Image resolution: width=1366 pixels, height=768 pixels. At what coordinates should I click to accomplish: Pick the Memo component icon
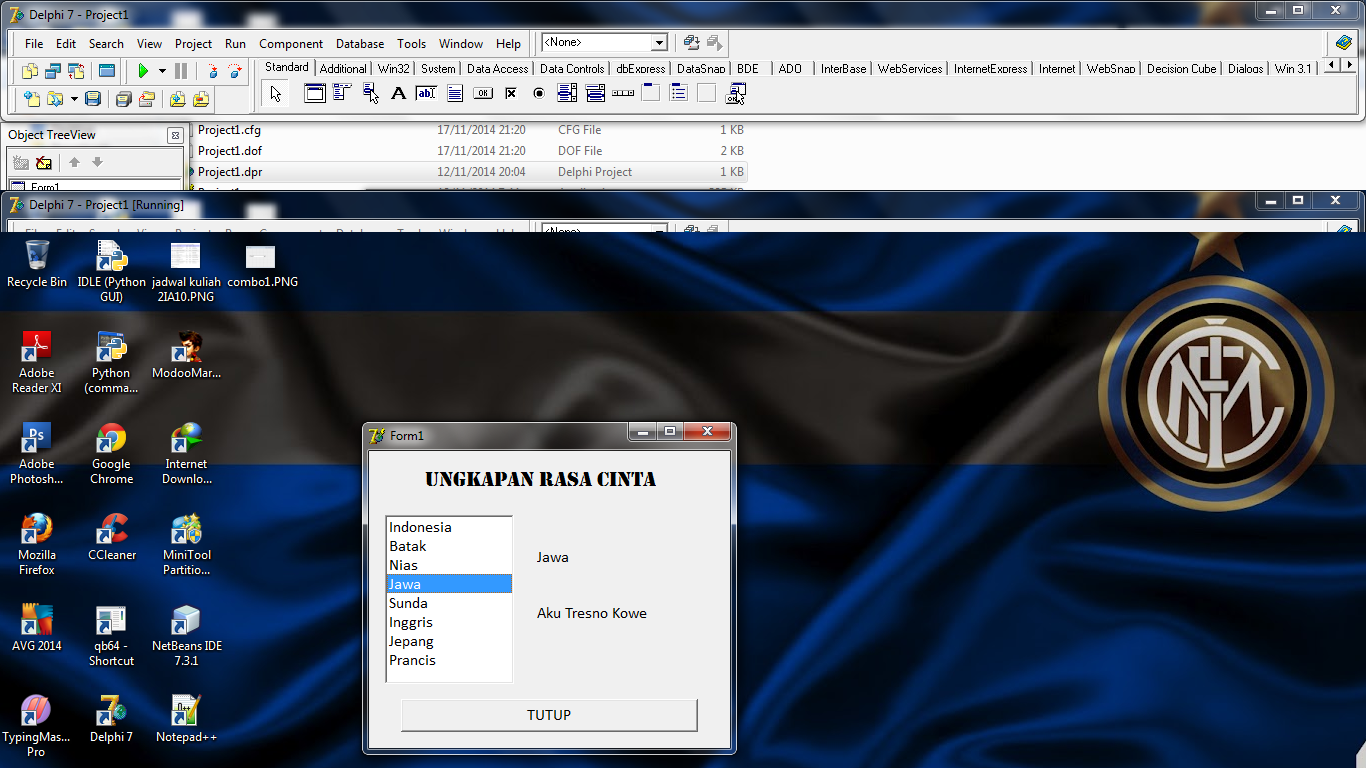pos(455,93)
